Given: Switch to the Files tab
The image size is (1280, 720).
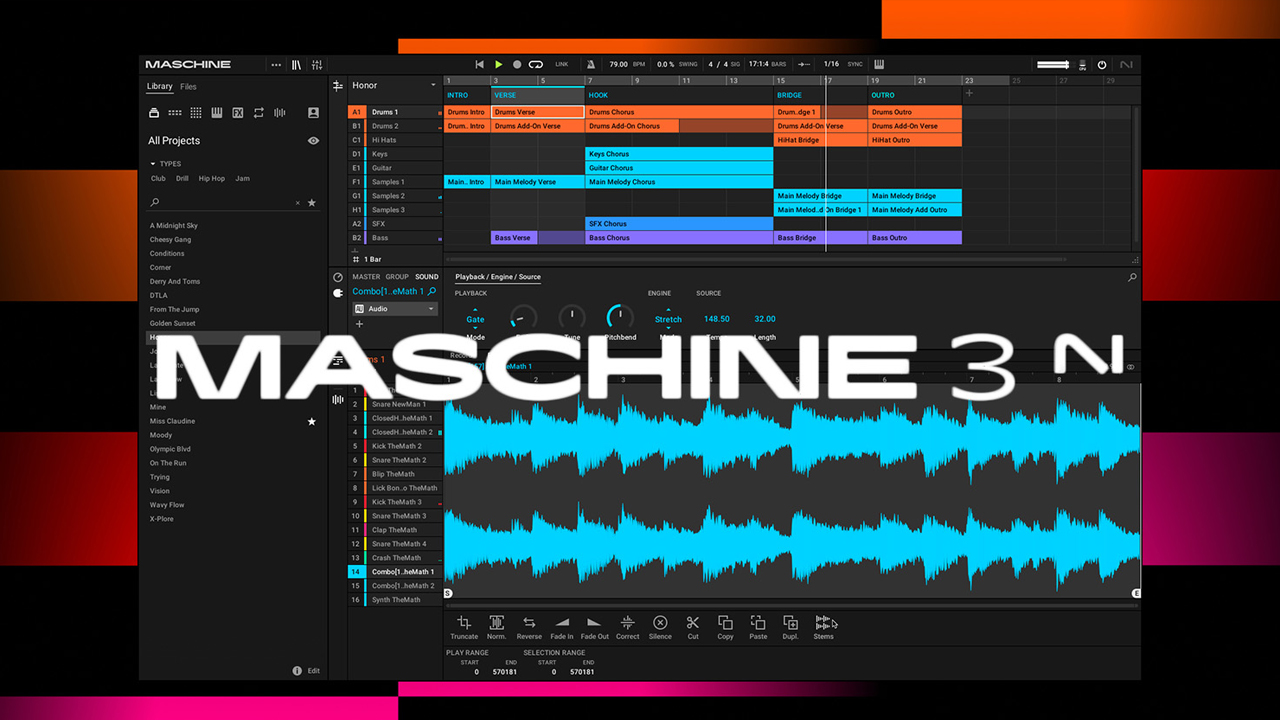Looking at the screenshot, I should point(188,87).
